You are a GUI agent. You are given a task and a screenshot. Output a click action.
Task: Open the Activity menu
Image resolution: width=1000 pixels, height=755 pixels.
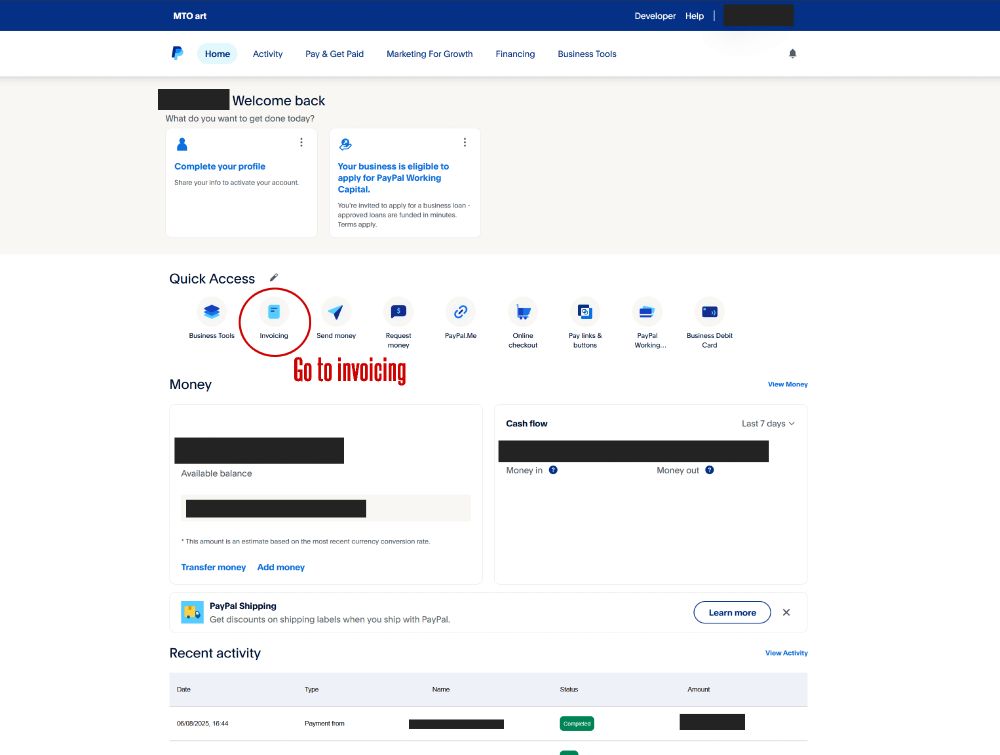(x=267, y=54)
